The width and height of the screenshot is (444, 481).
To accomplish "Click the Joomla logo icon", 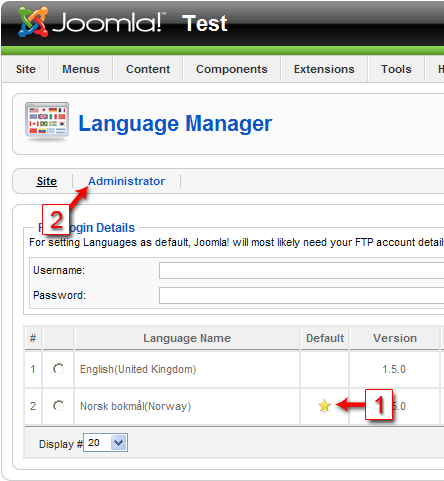I will 33,22.
